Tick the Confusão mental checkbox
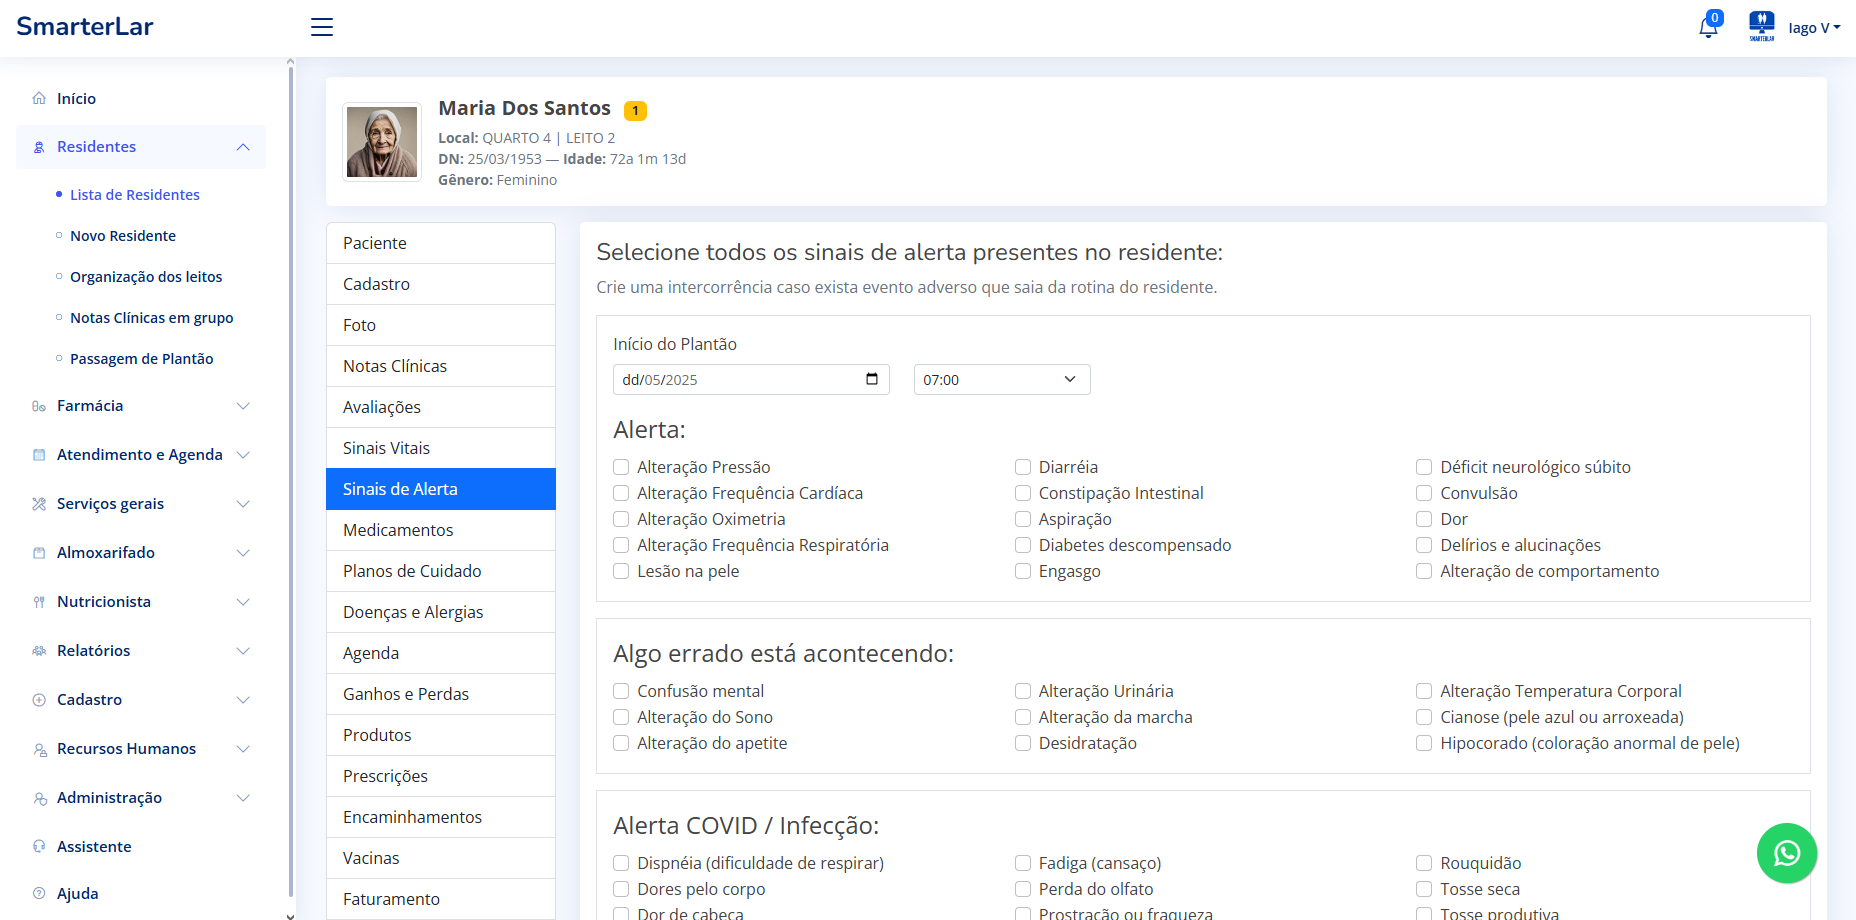Screen dimensions: 1856x920 621,691
